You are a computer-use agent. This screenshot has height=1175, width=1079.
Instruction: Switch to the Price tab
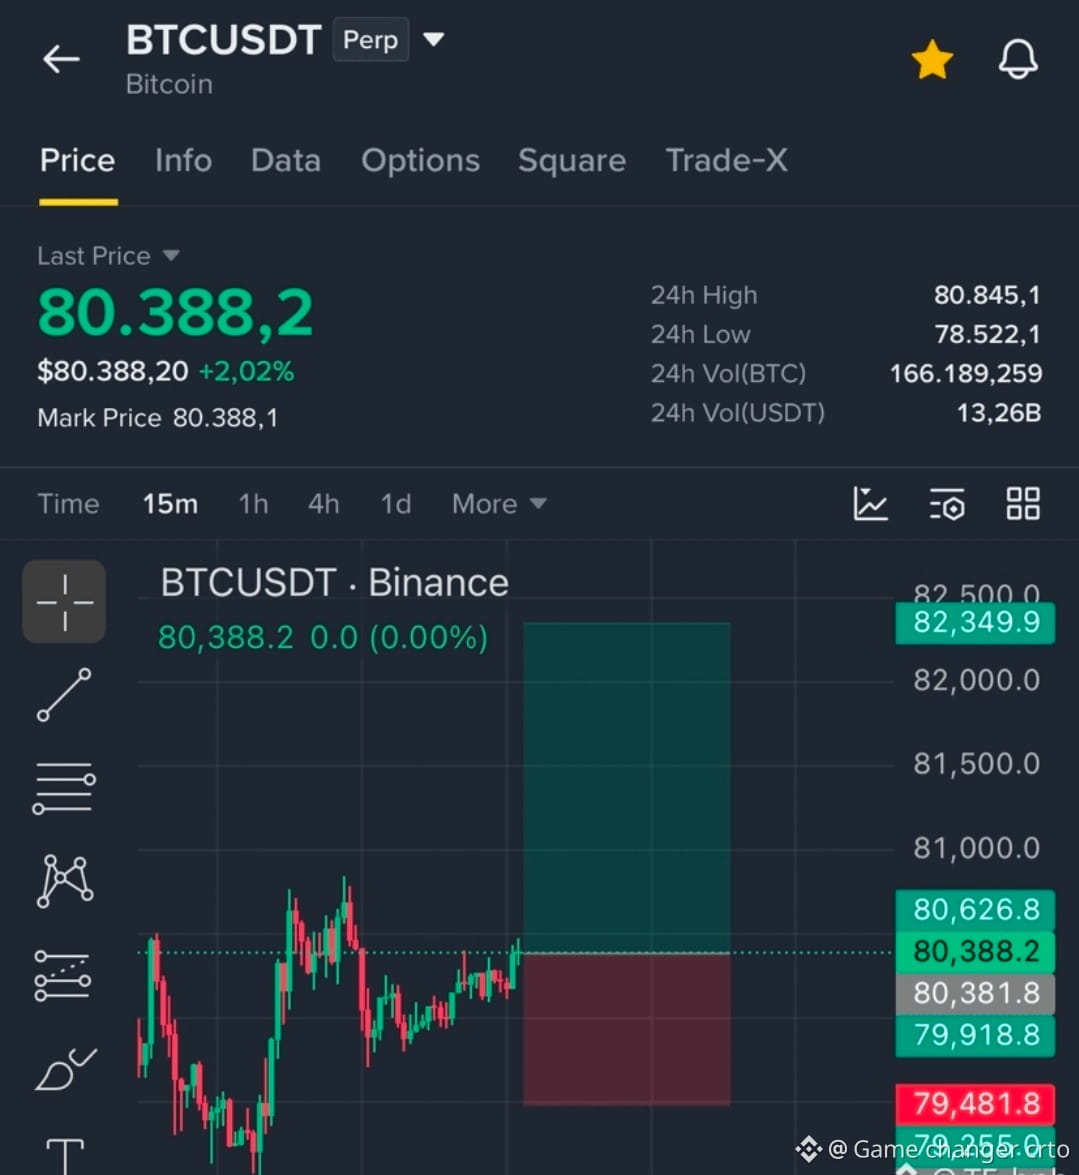click(78, 160)
